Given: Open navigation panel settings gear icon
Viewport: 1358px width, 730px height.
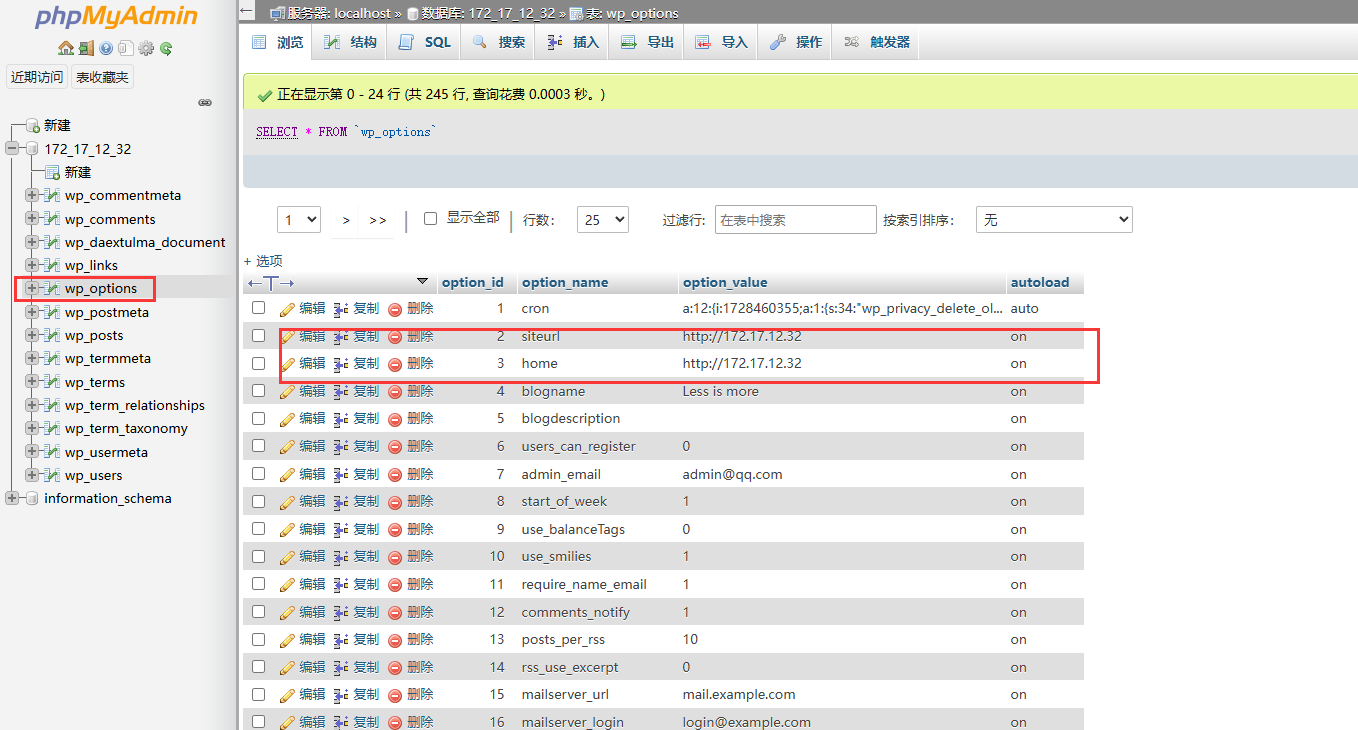Looking at the screenshot, I should click(x=146, y=48).
